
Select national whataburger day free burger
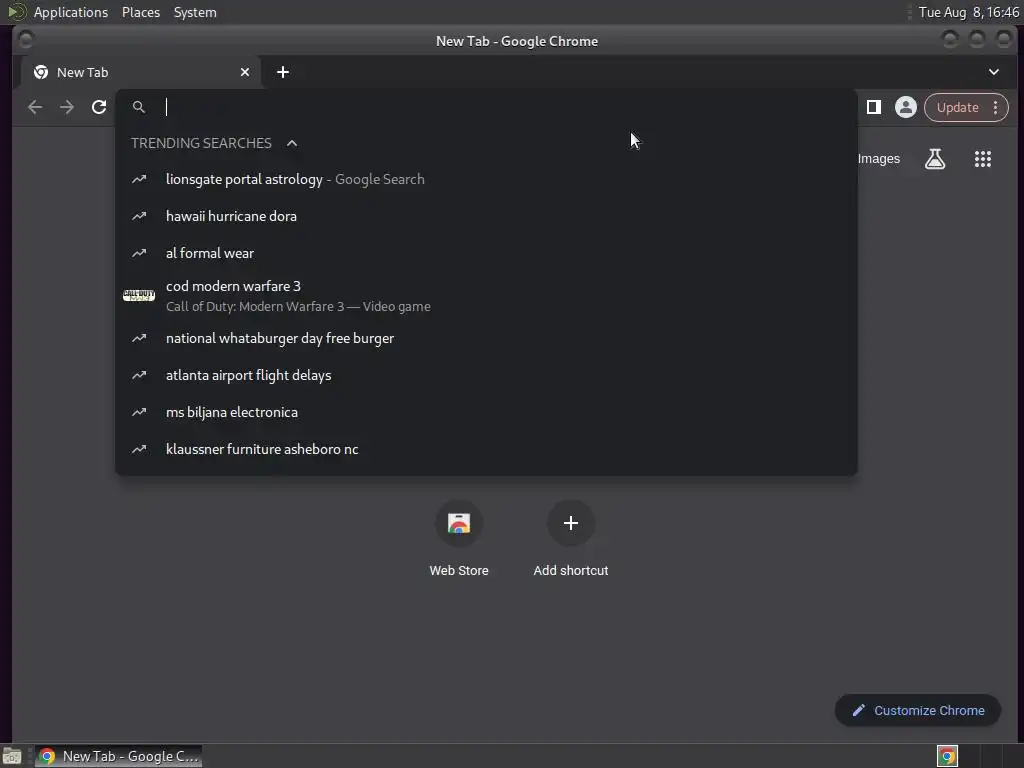coord(486,338)
